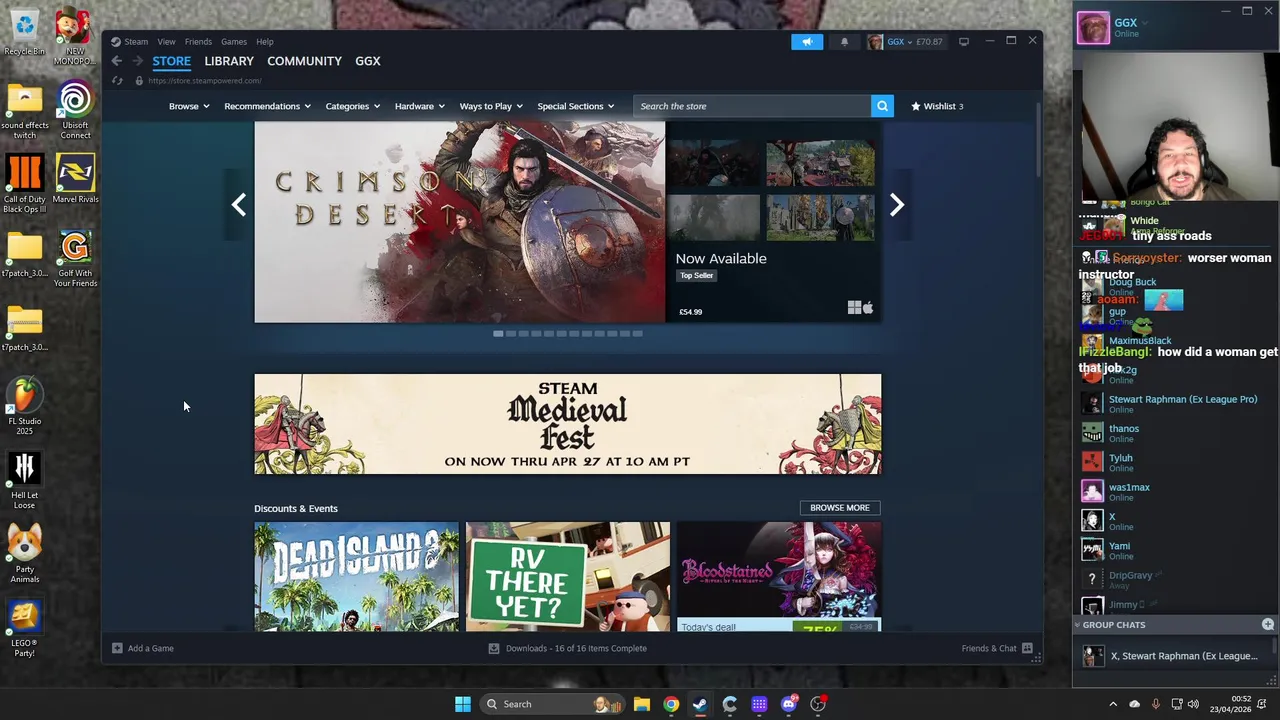Select LEGO Party! desktop icon

[25, 629]
